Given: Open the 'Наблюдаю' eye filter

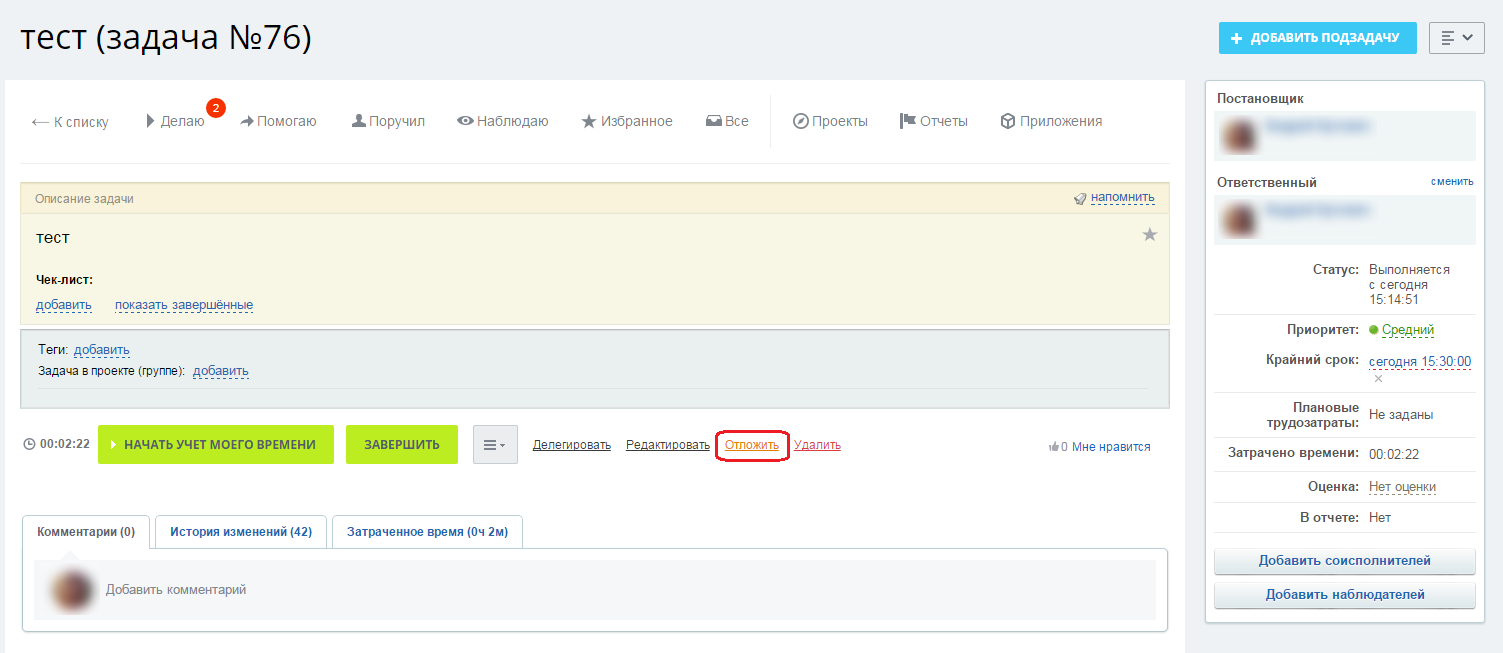Looking at the screenshot, I should coord(503,121).
